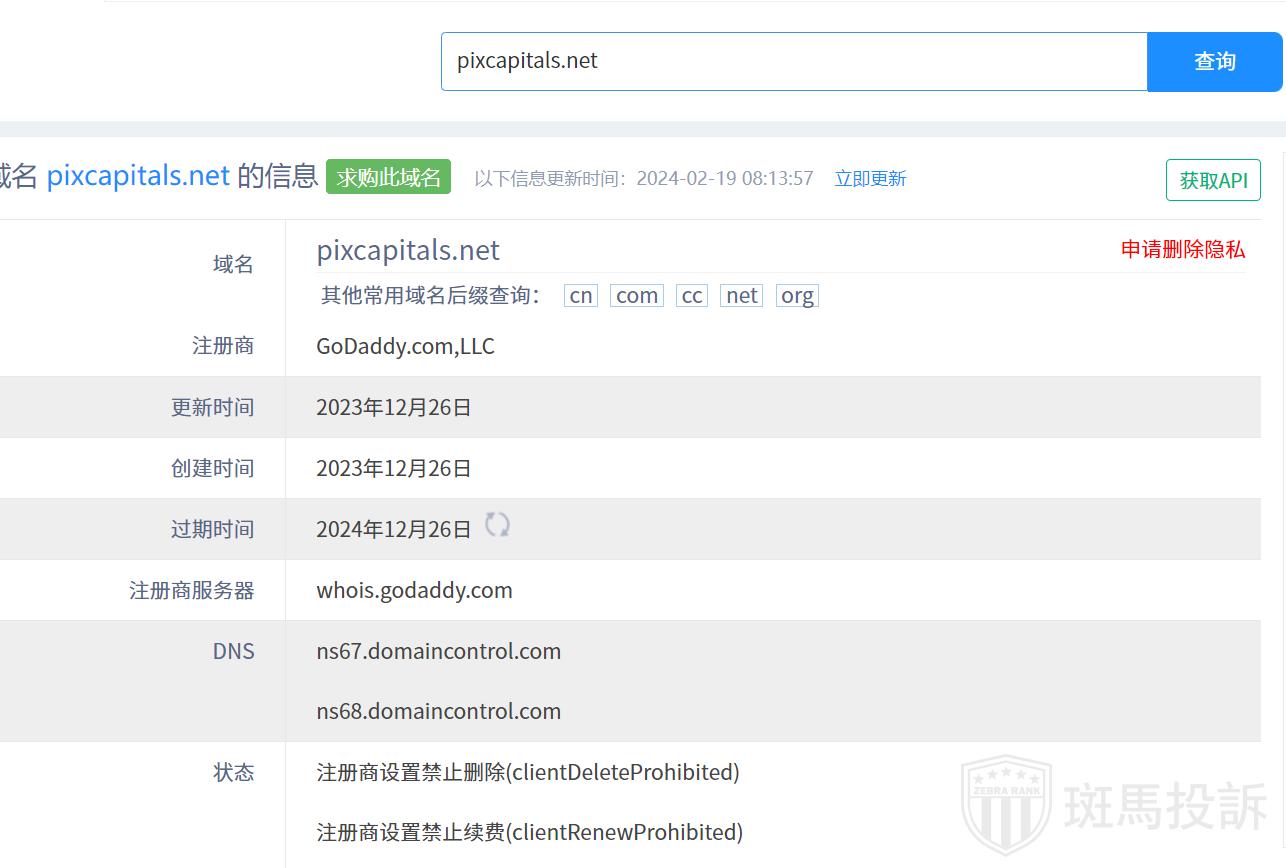Click the clientDeleteProhibited status line

(x=528, y=772)
